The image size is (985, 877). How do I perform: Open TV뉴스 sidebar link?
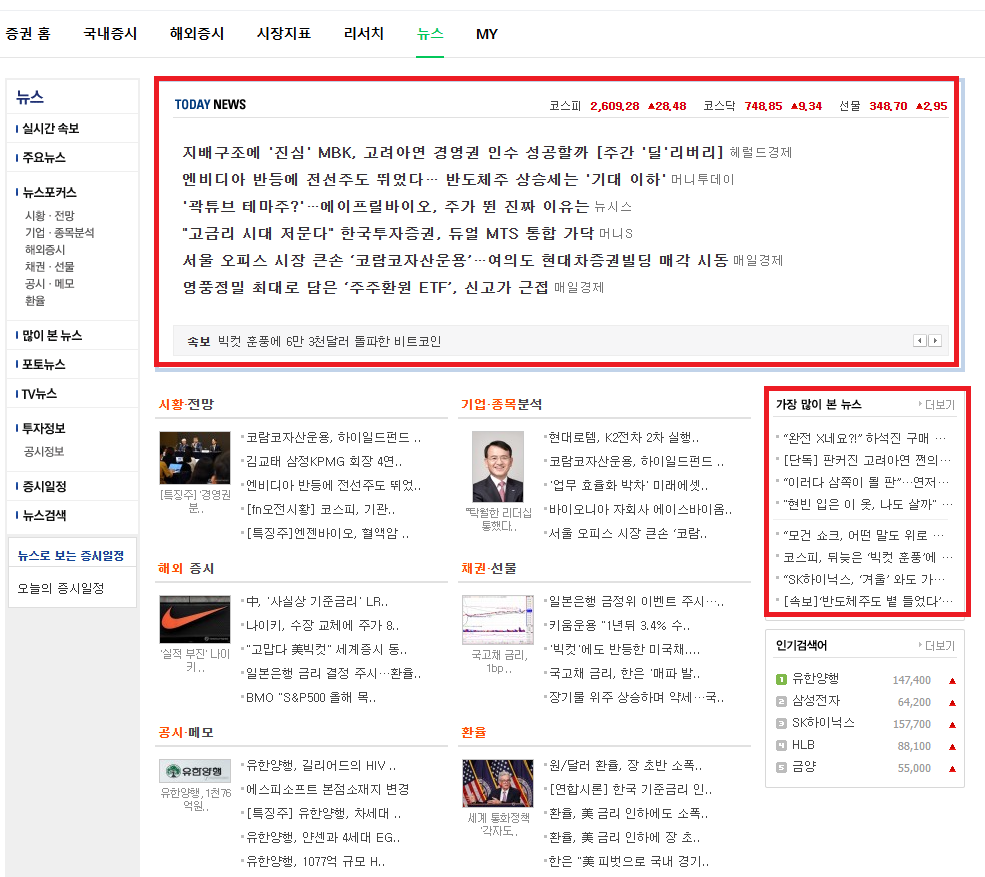(39, 394)
